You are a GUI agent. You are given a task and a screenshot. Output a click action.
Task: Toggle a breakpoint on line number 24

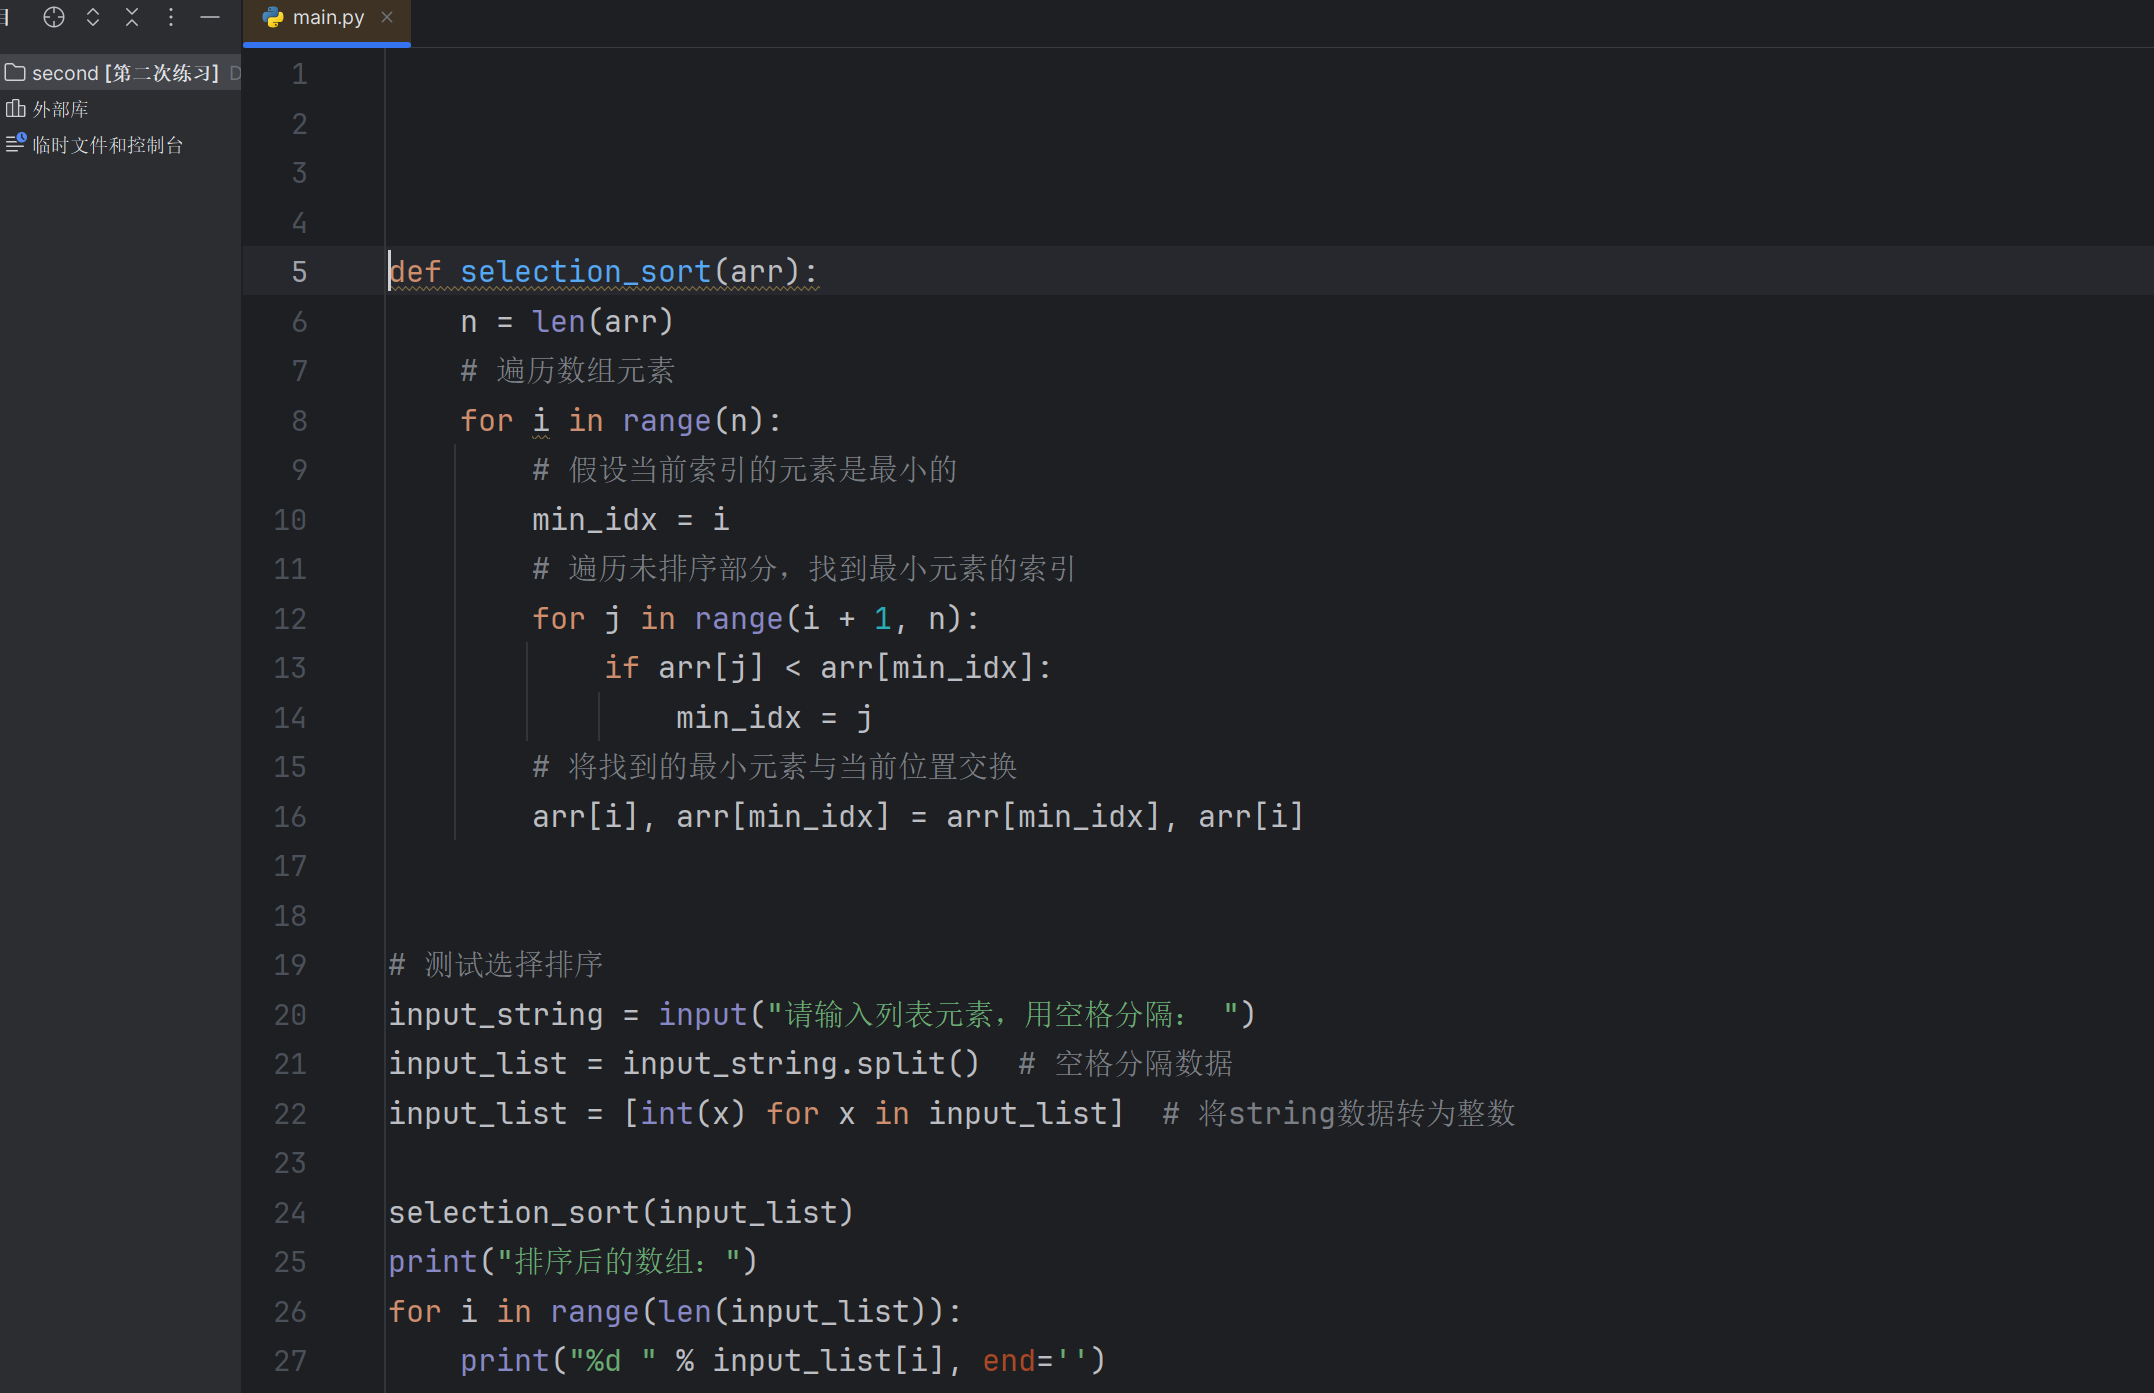(x=290, y=1213)
